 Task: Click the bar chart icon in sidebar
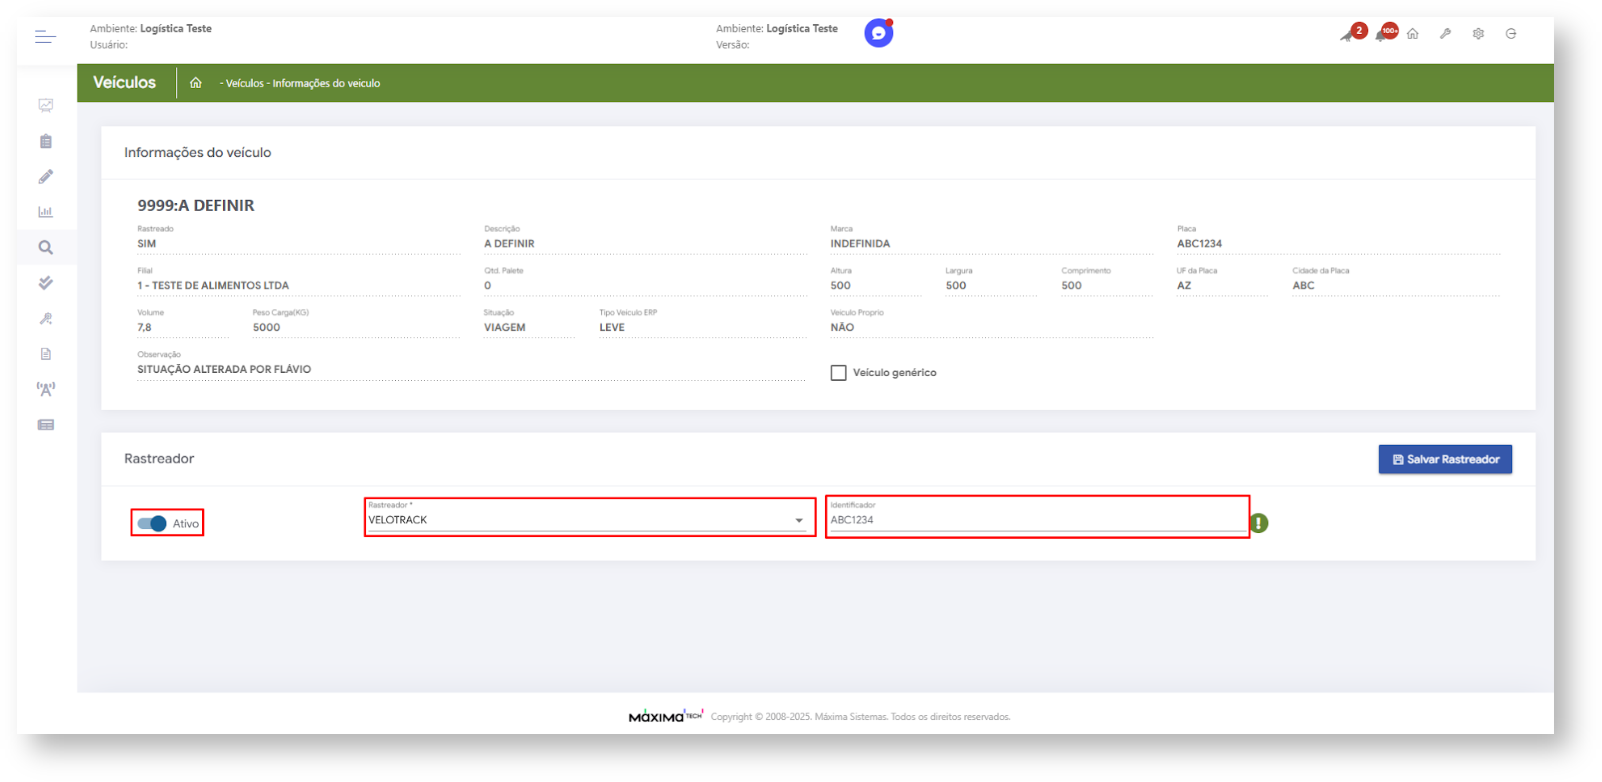click(45, 212)
